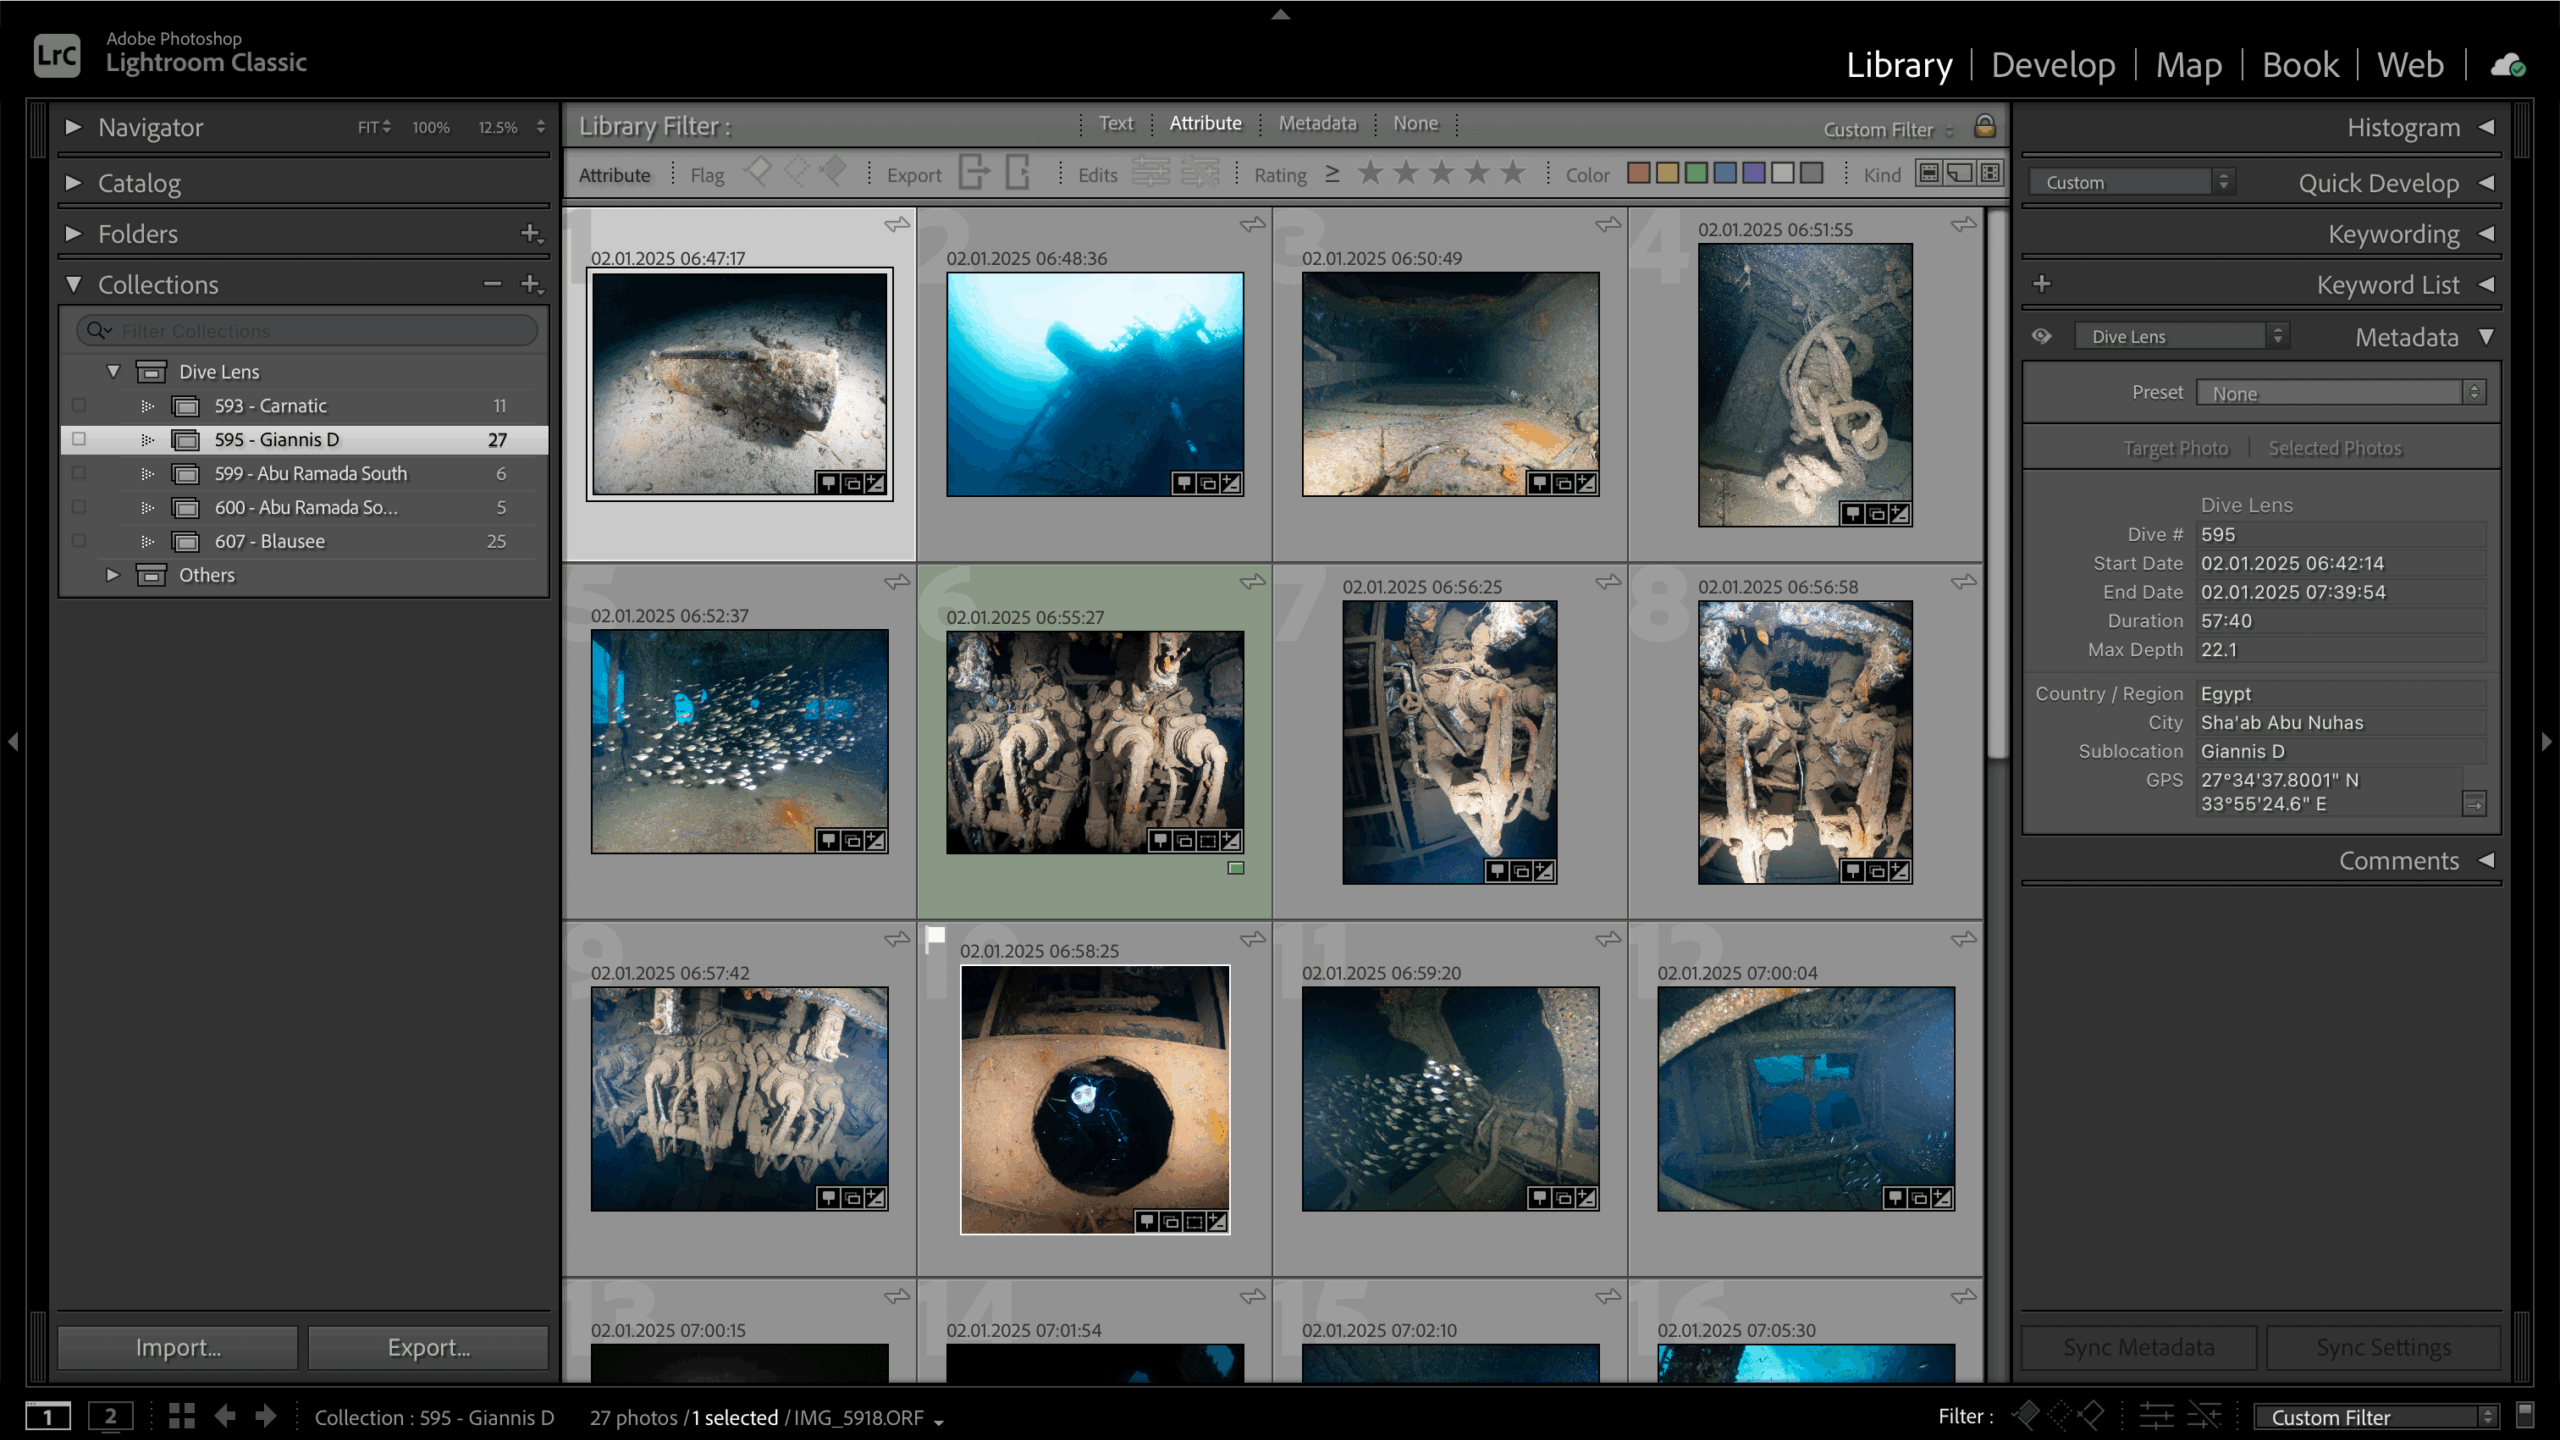
Task: Check the 593 - Carnatic sync checkbox
Action: click(x=79, y=406)
